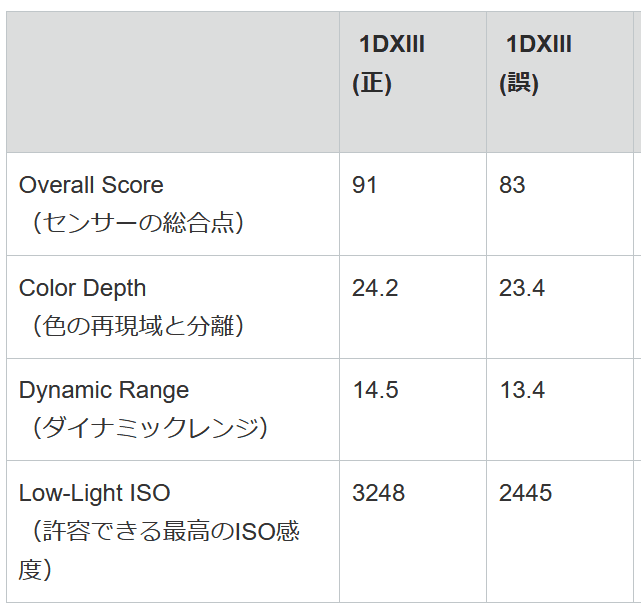
Task: Select the Color Depth value 23.4
Action: (522, 288)
